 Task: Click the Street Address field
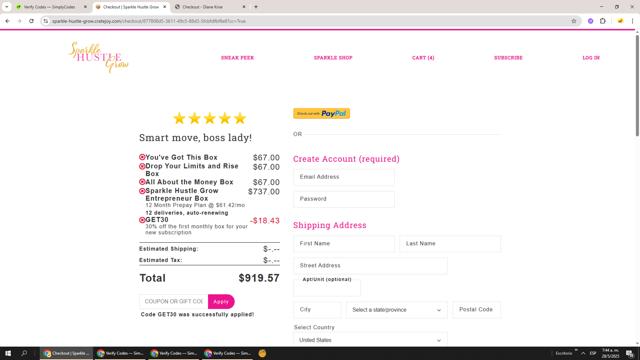pyautogui.click(x=370, y=266)
